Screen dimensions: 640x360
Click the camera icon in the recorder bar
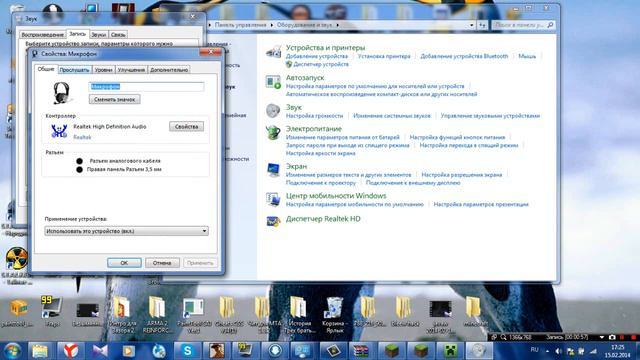(612, 337)
